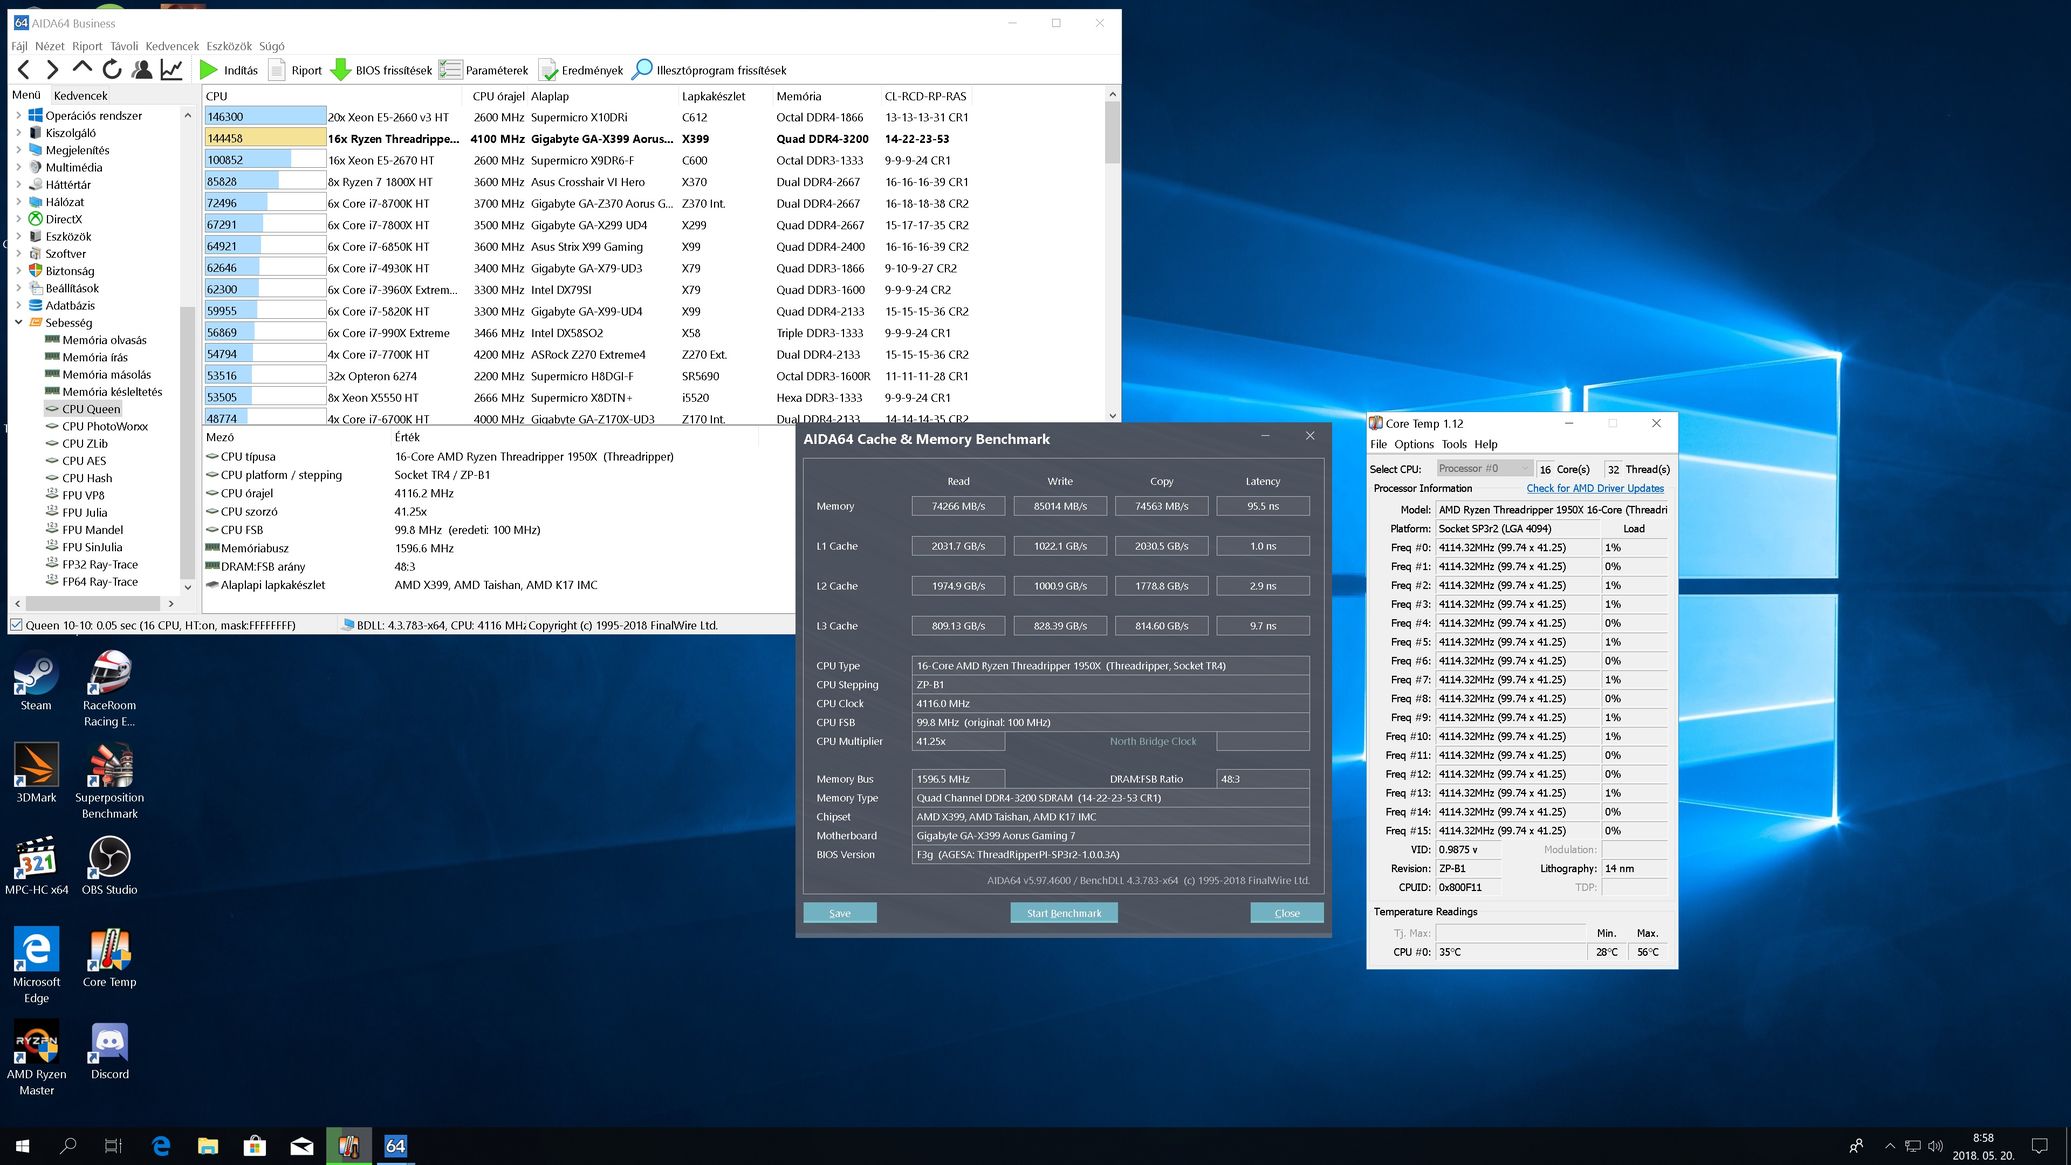
Task: Select Memória olvasás benchmark
Action: [104, 340]
